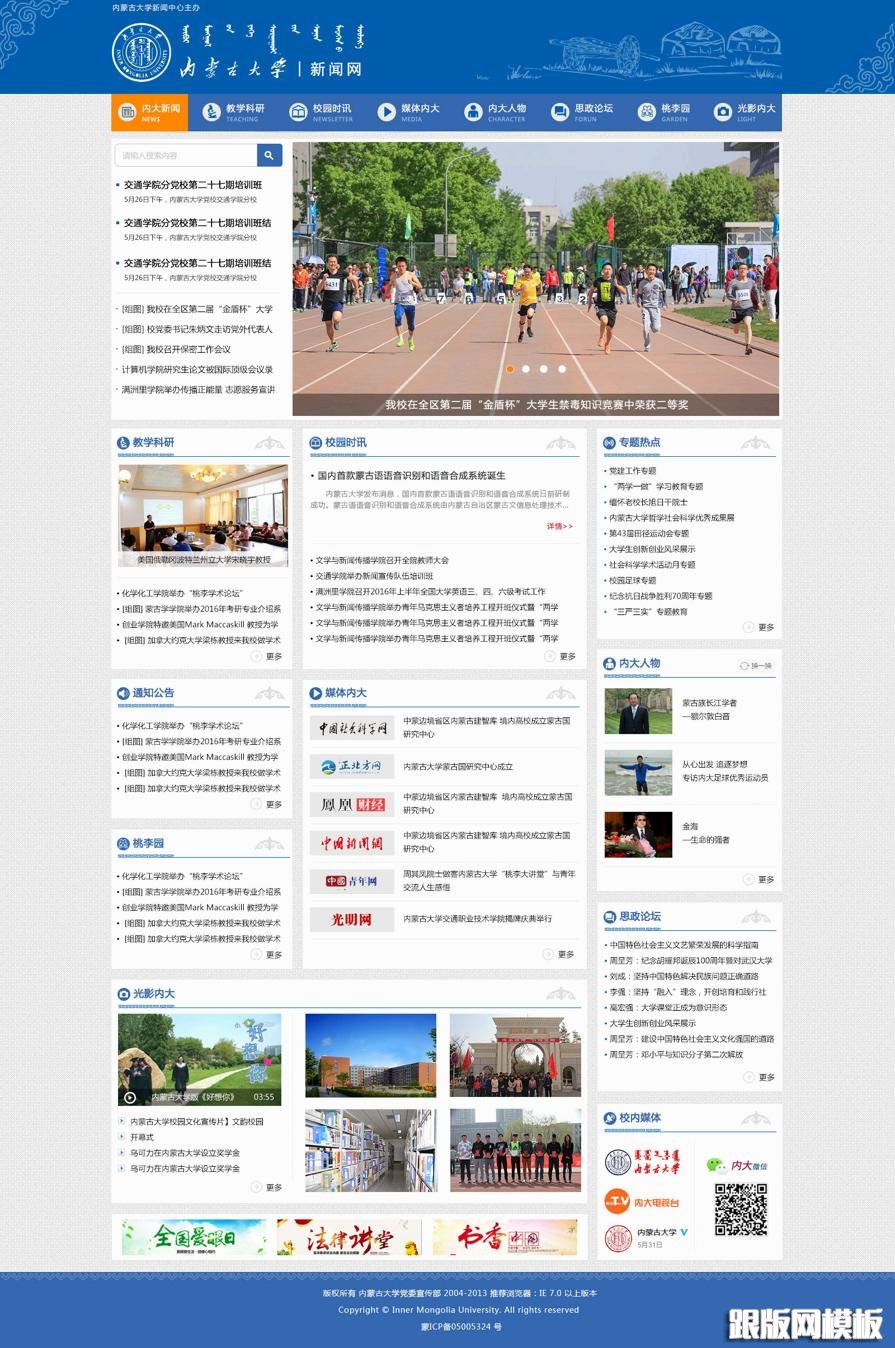Click the QR code image
895x1348 pixels.
point(741,1209)
